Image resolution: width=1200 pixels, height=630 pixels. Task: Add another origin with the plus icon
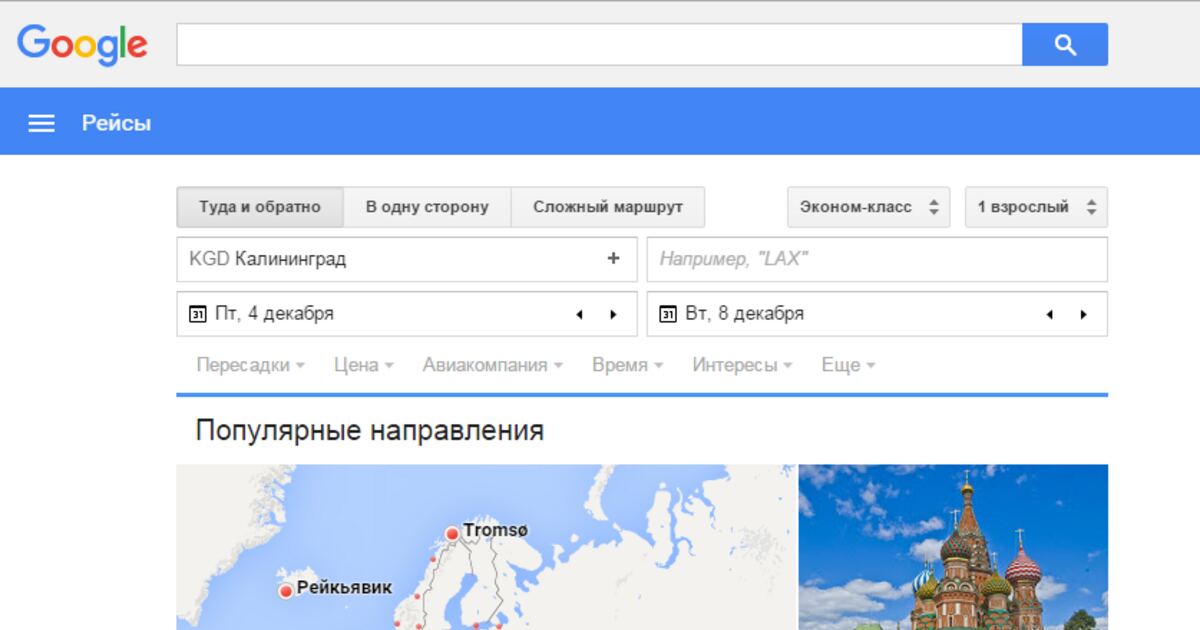(x=613, y=258)
